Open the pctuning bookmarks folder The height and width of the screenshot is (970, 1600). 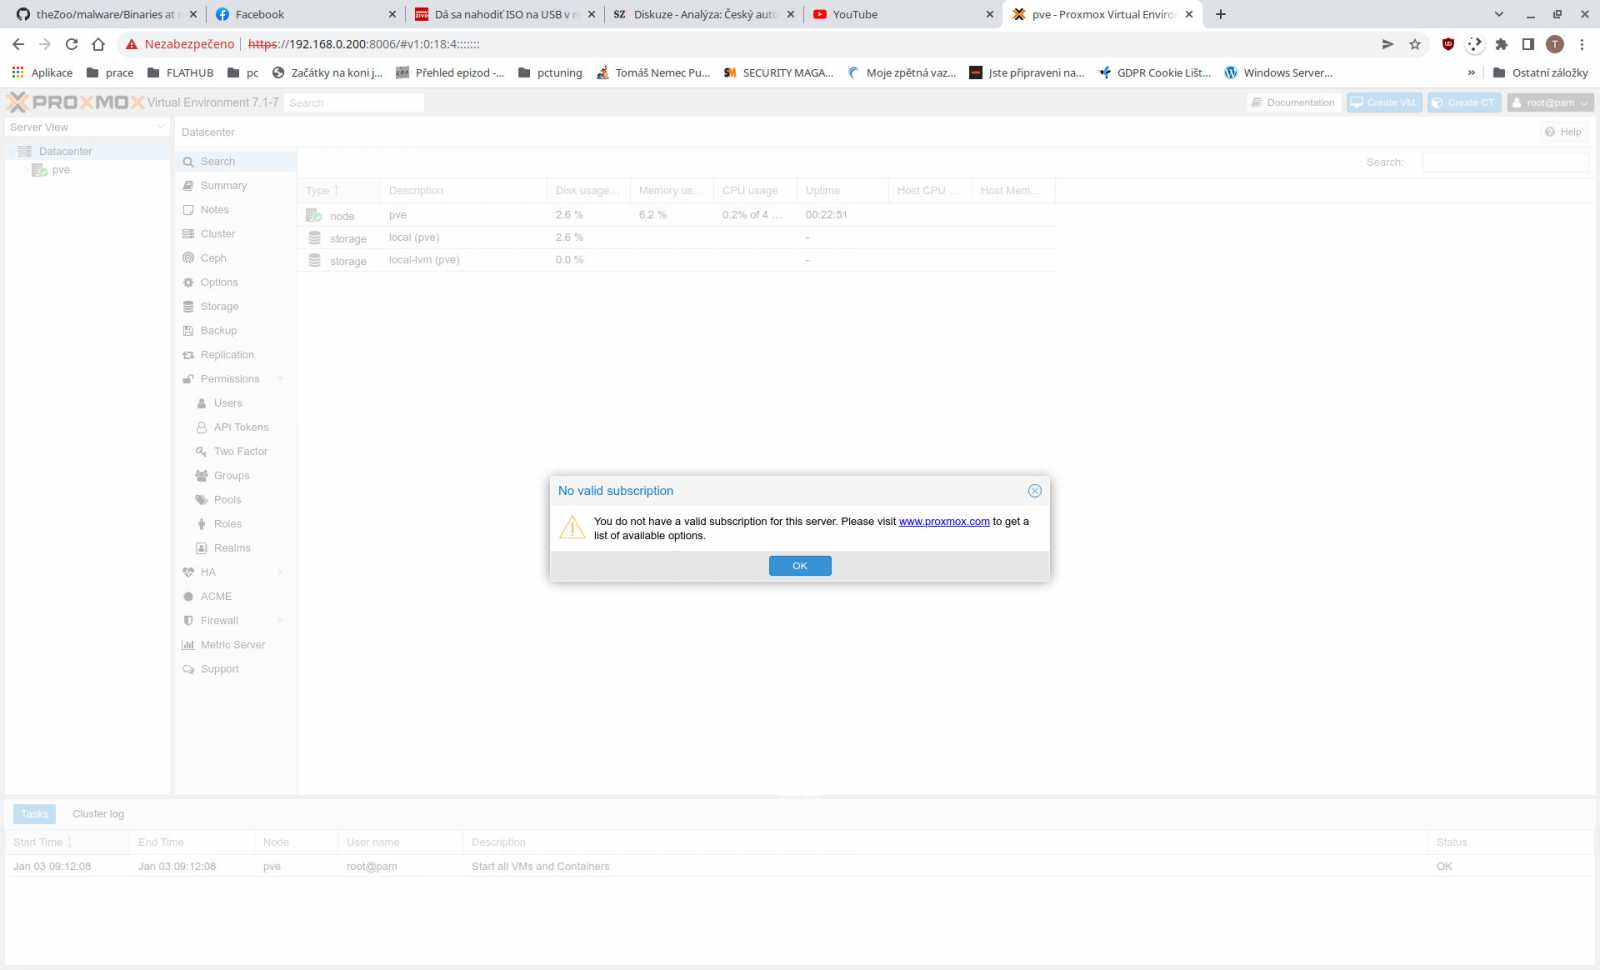(x=550, y=73)
